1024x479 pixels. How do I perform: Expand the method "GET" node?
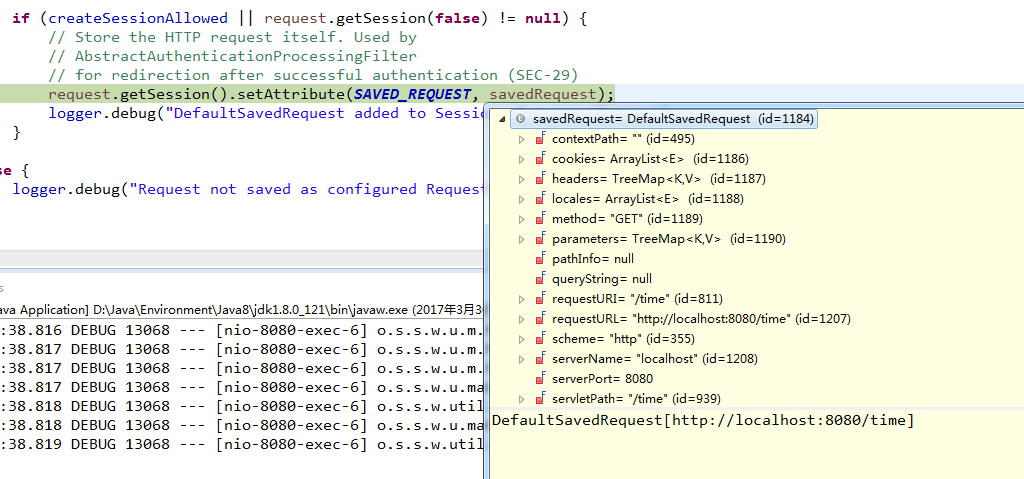pyautogui.click(x=521, y=219)
